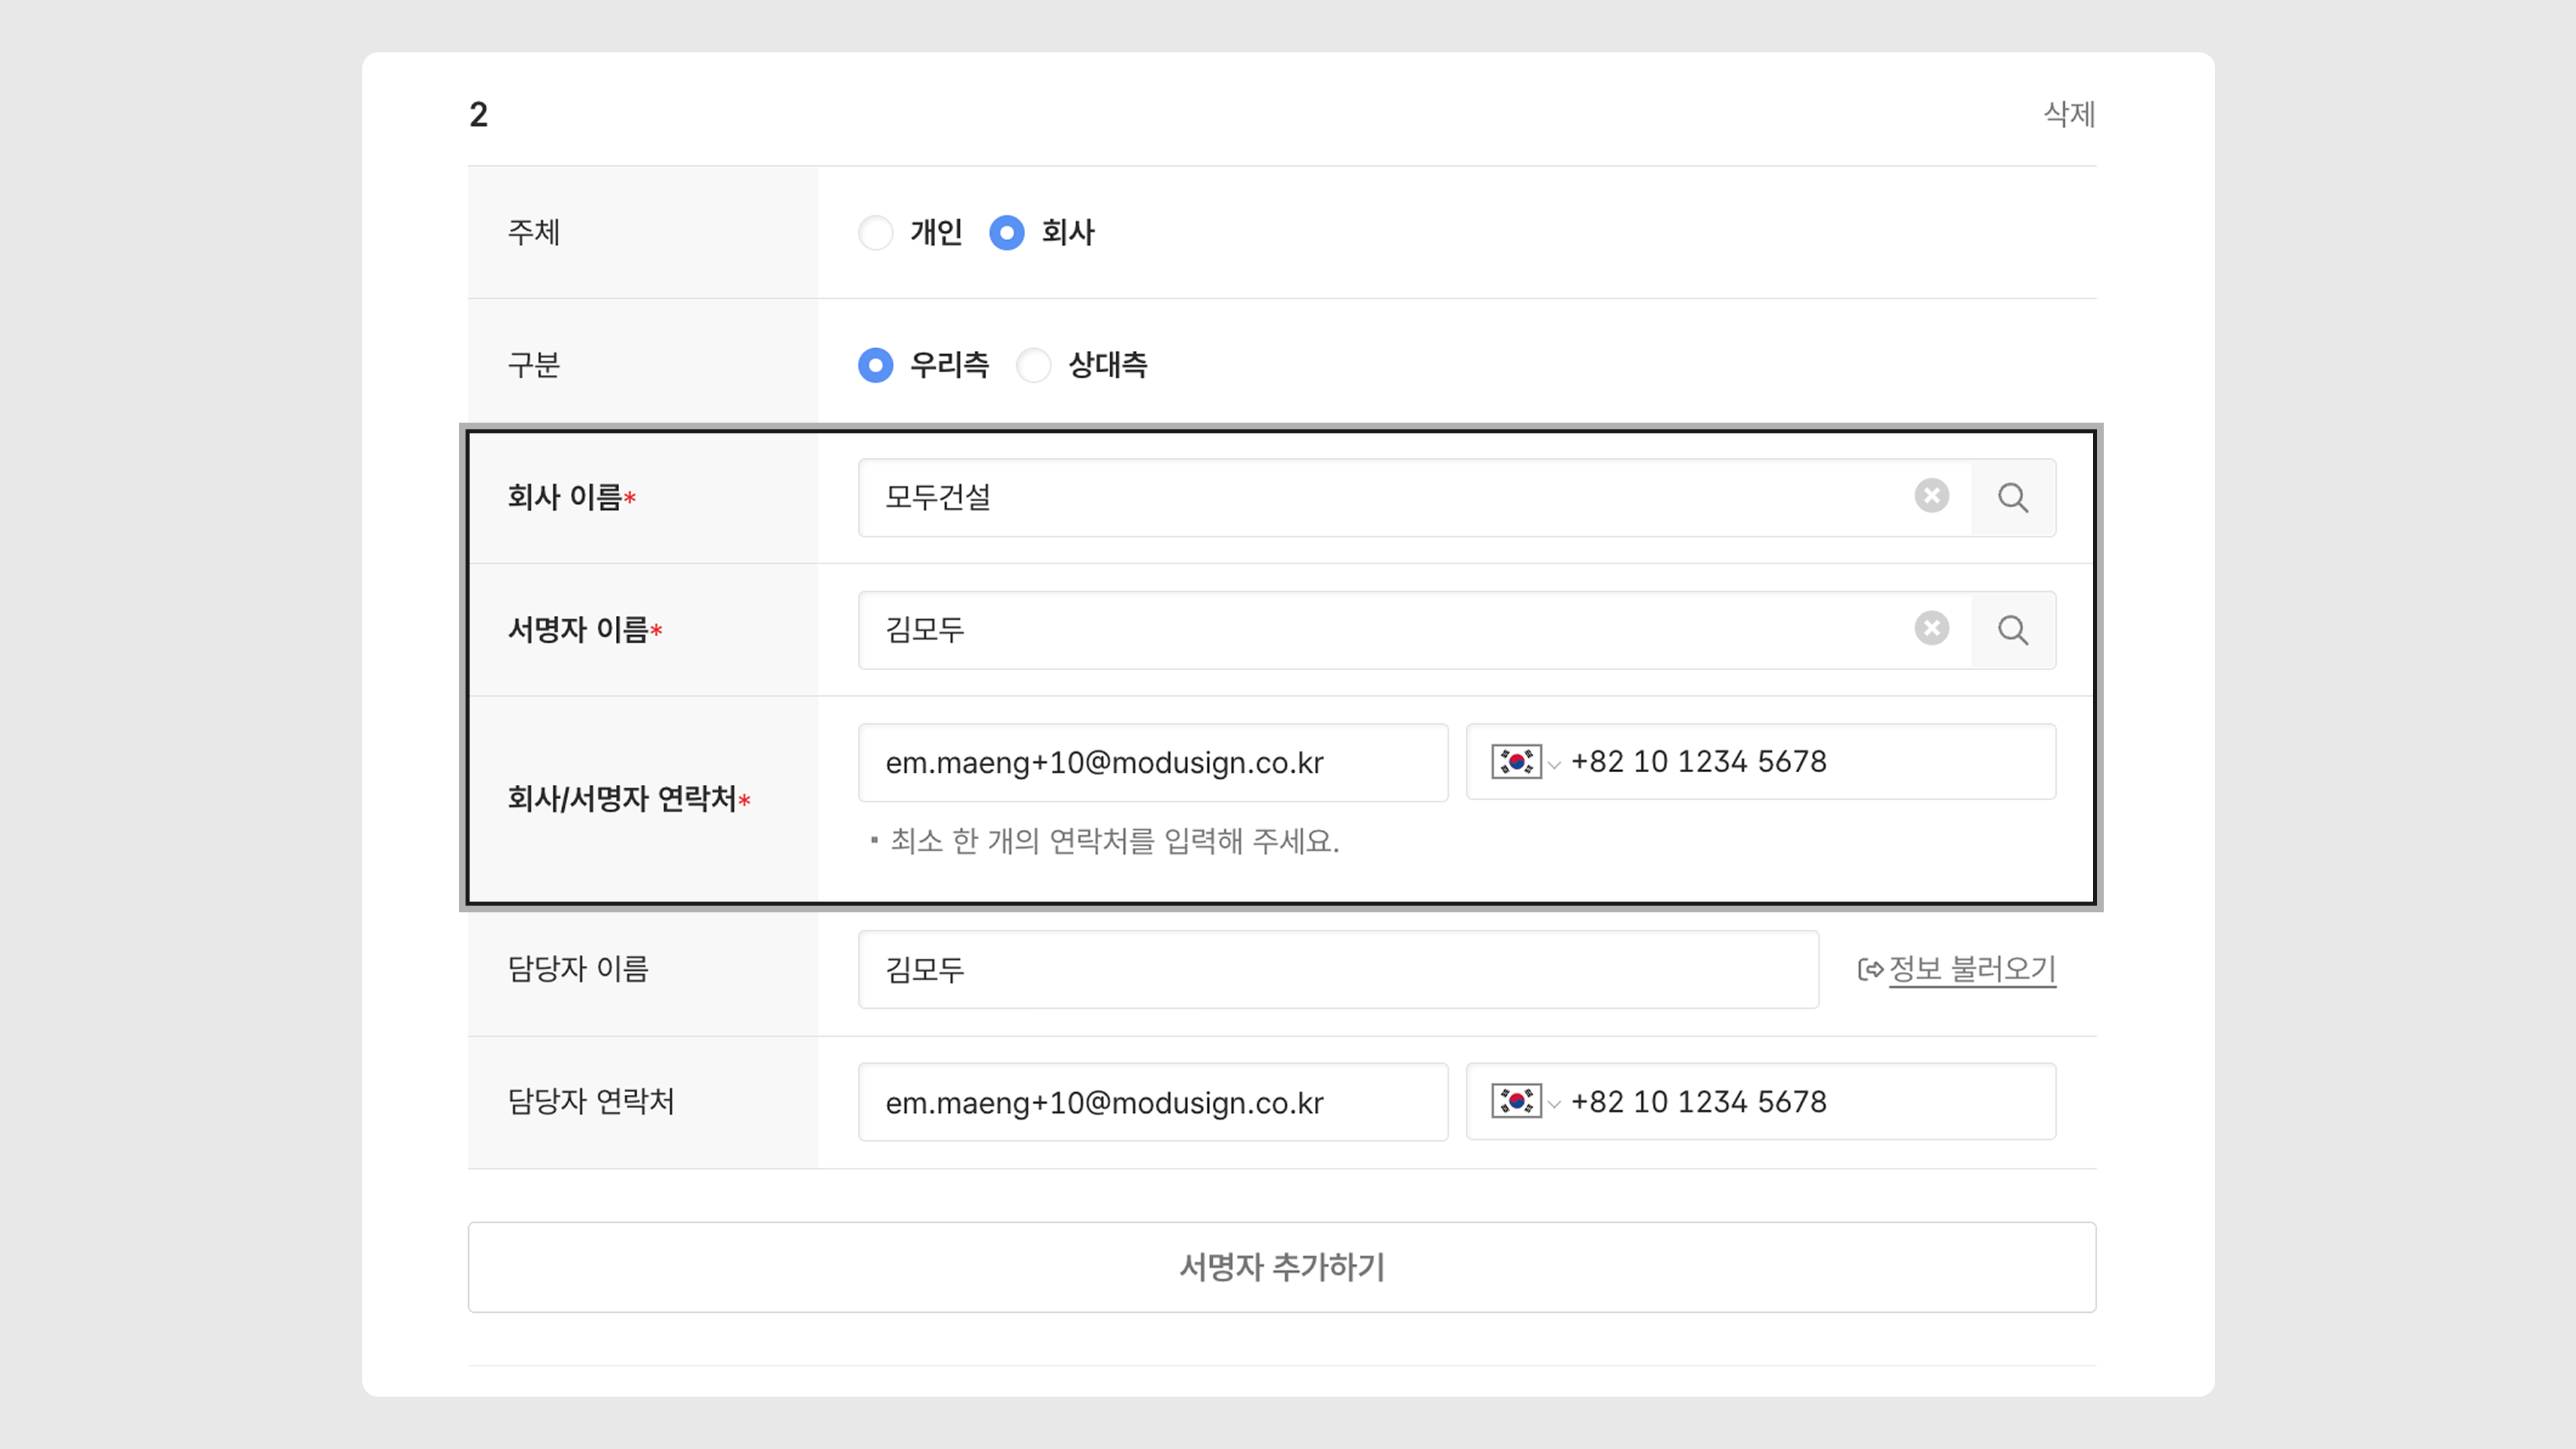The height and width of the screenshot is (1449, 2576).
Task: Click the 정보 불러오기 import icon
Action: 1870,969
